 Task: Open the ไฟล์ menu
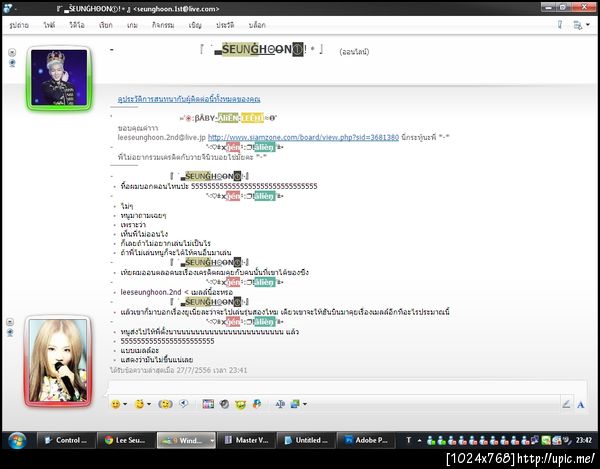pos(49,25)
